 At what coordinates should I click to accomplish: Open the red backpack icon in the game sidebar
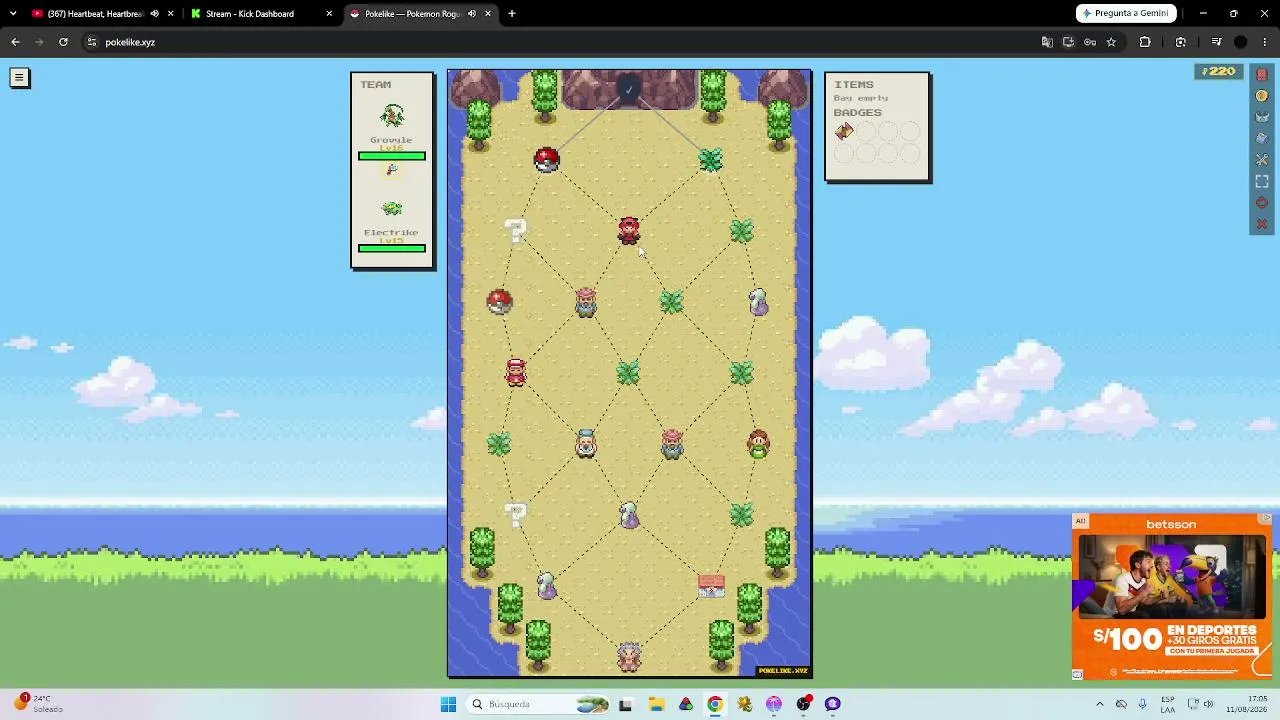click(1262, 75)
